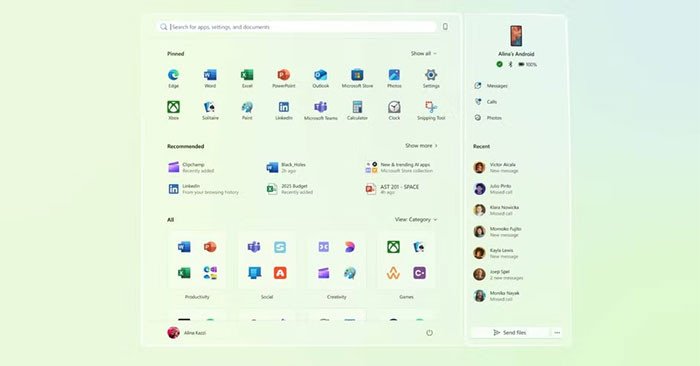This screenshot has height=366, width=700.
Task: Open Messages in phone panel
Action: (x=492, y=86)
